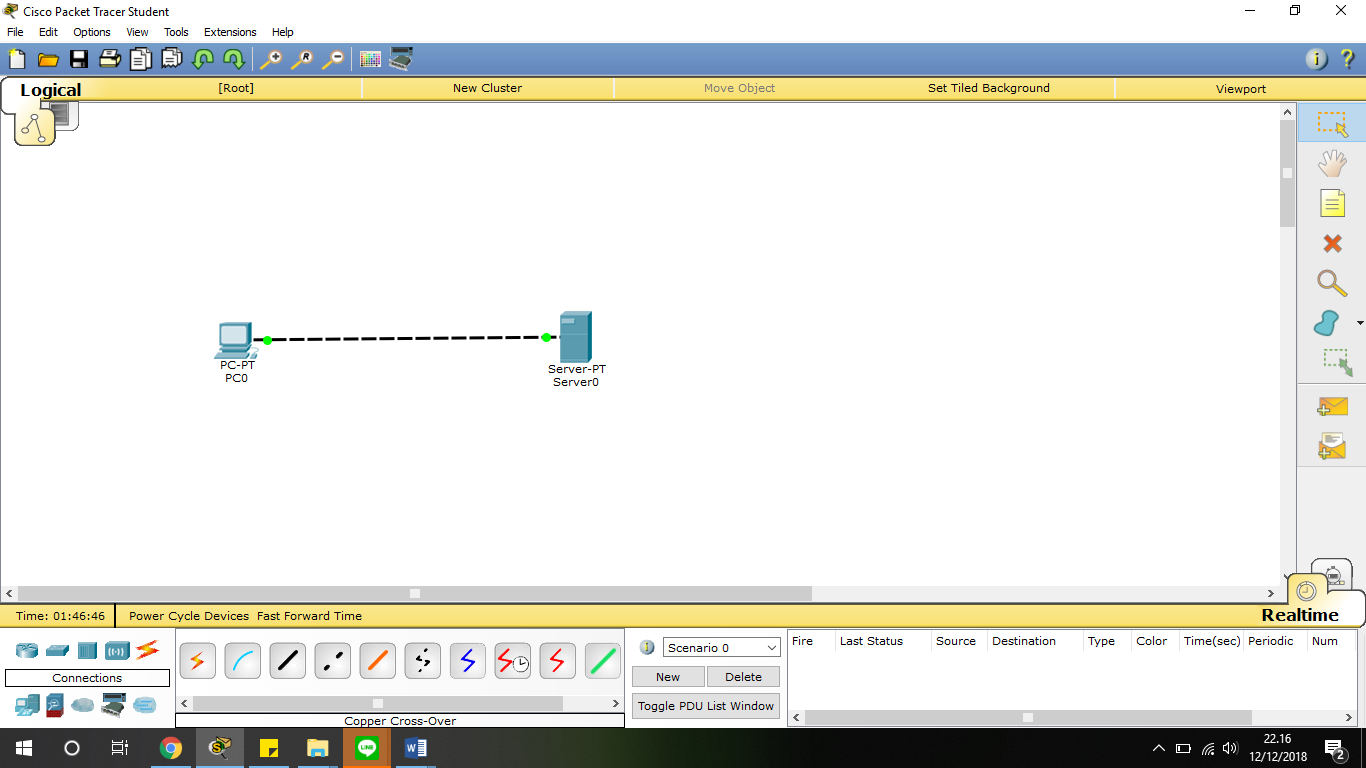Click the Undo arrow in the toolbar
The image size is (1366, 768).
[x=201, y=59]
